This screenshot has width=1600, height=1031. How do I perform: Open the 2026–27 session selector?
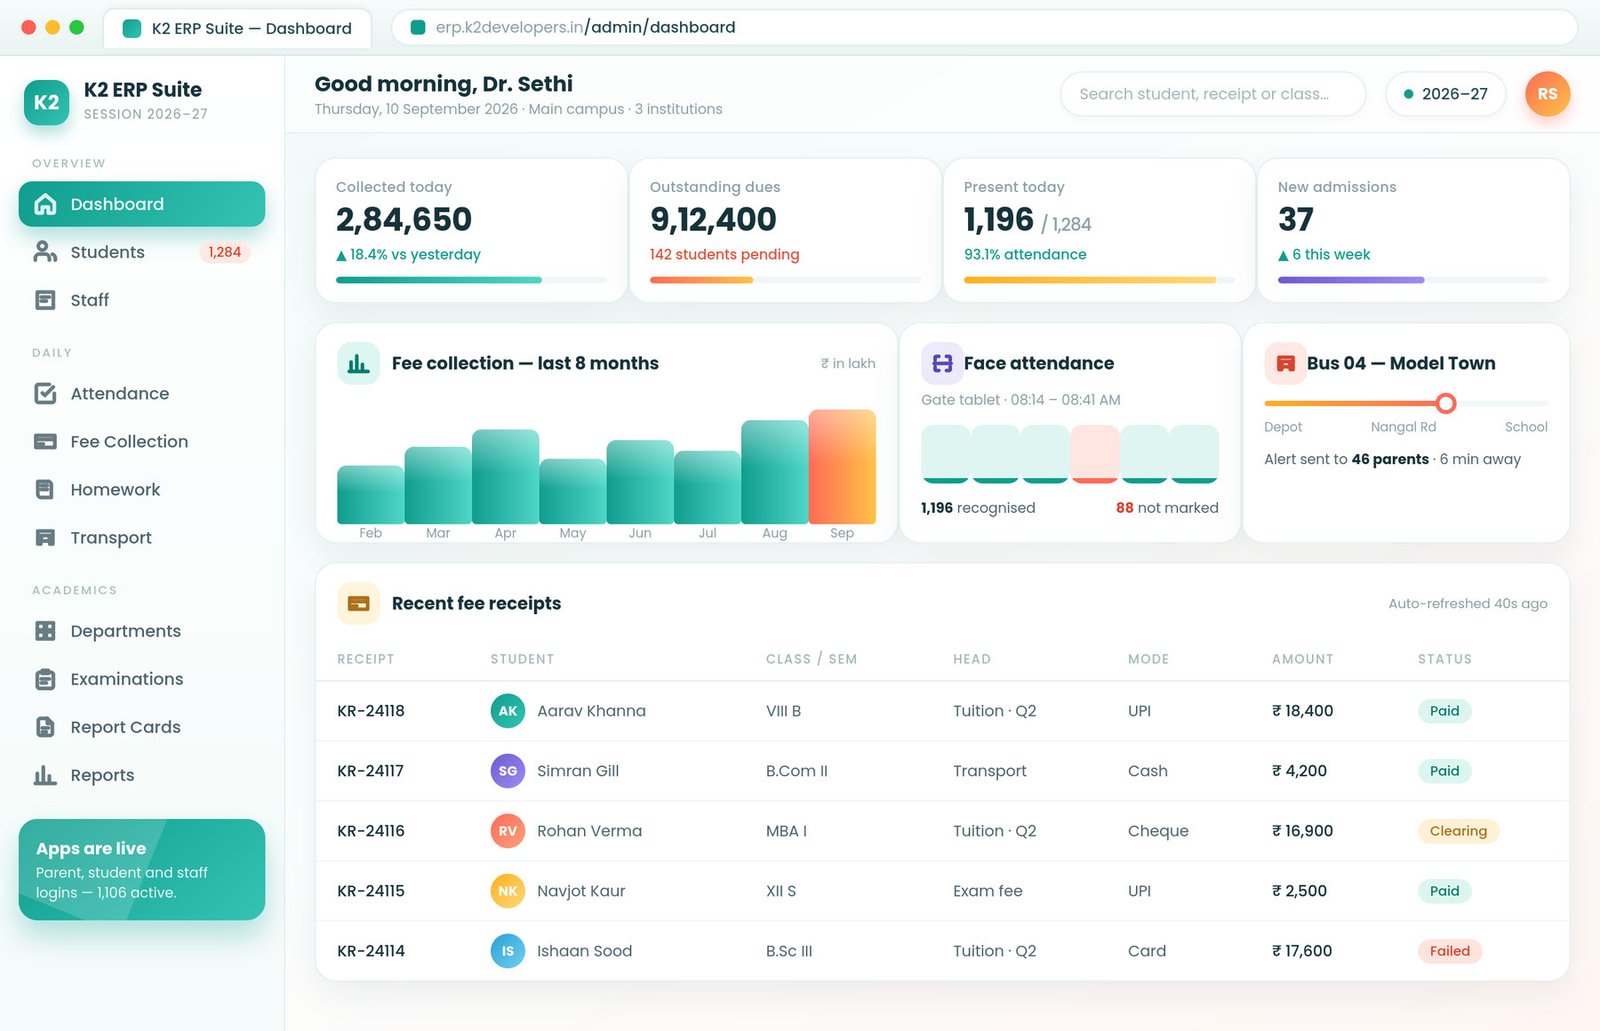click(x=1445, y=94)
